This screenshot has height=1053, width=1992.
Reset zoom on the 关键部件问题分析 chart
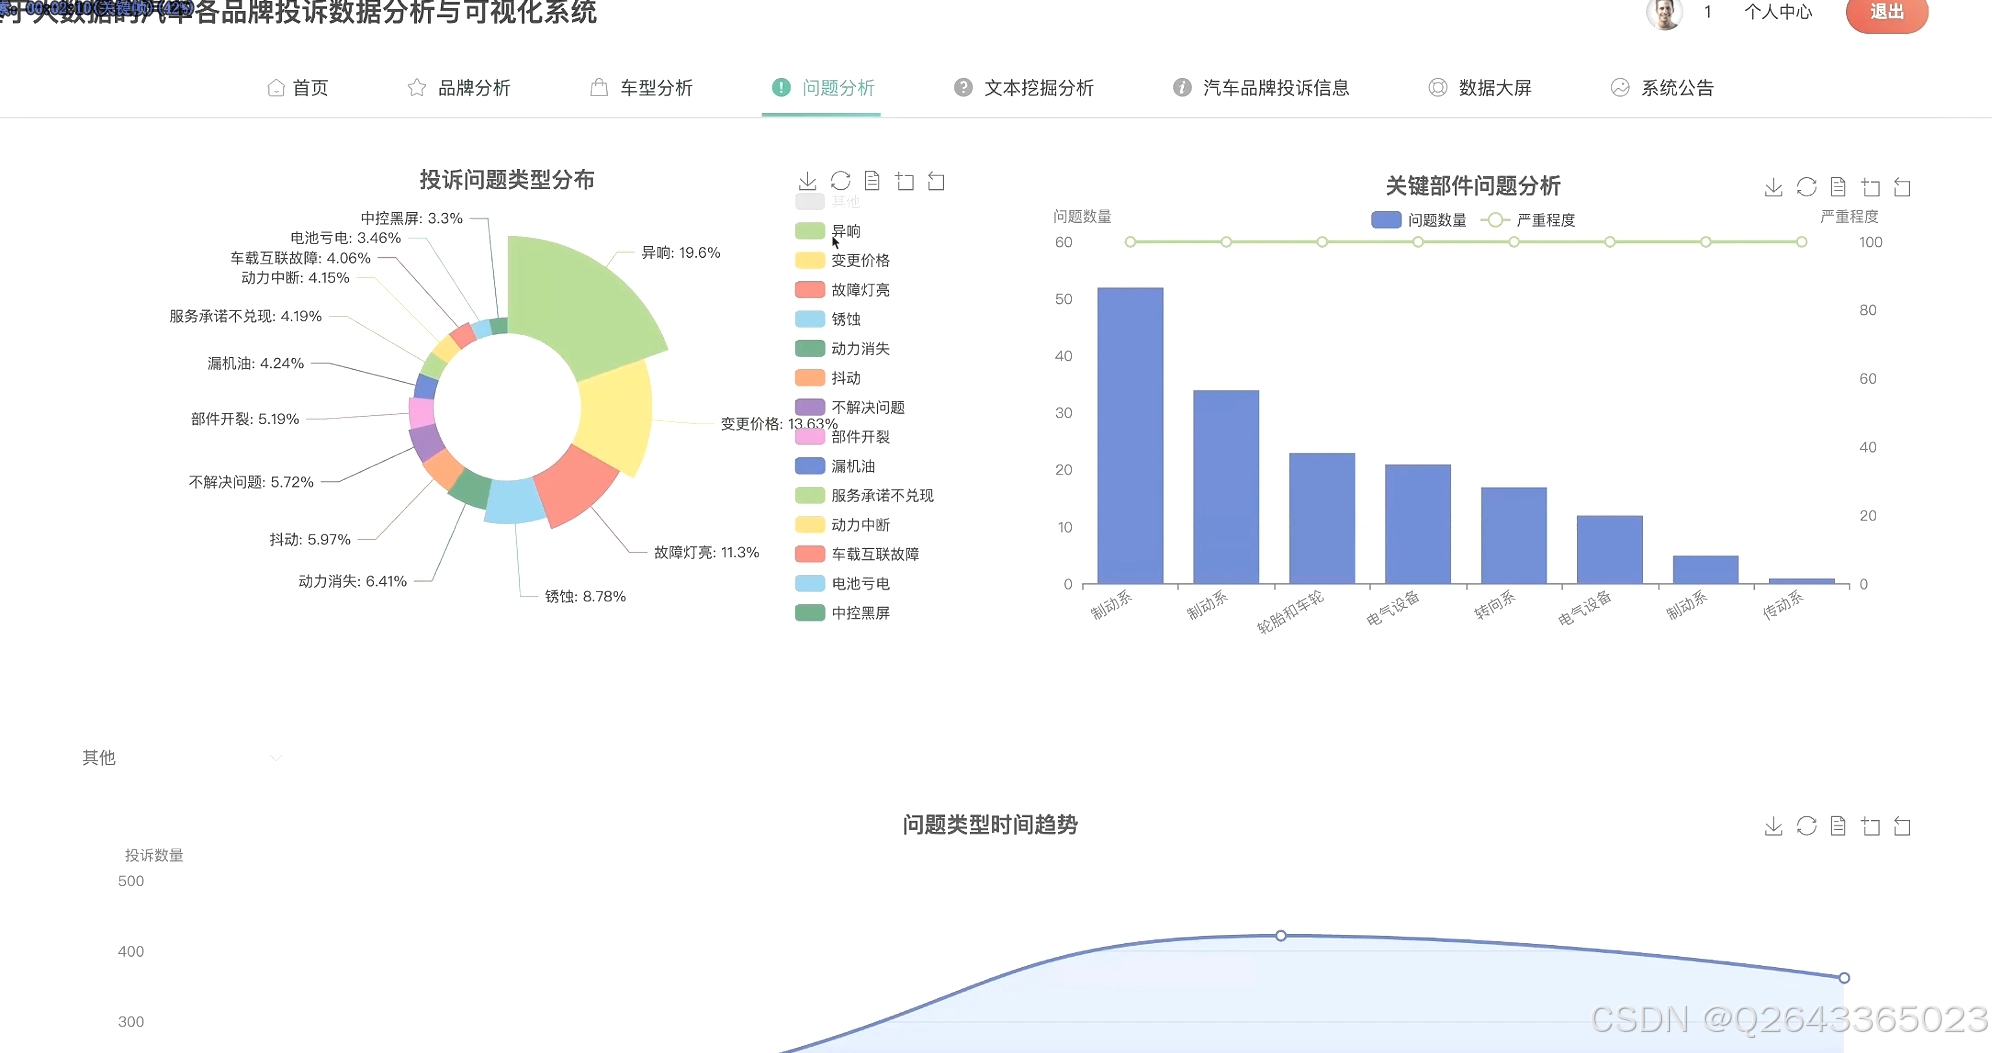pos(1903,187)
